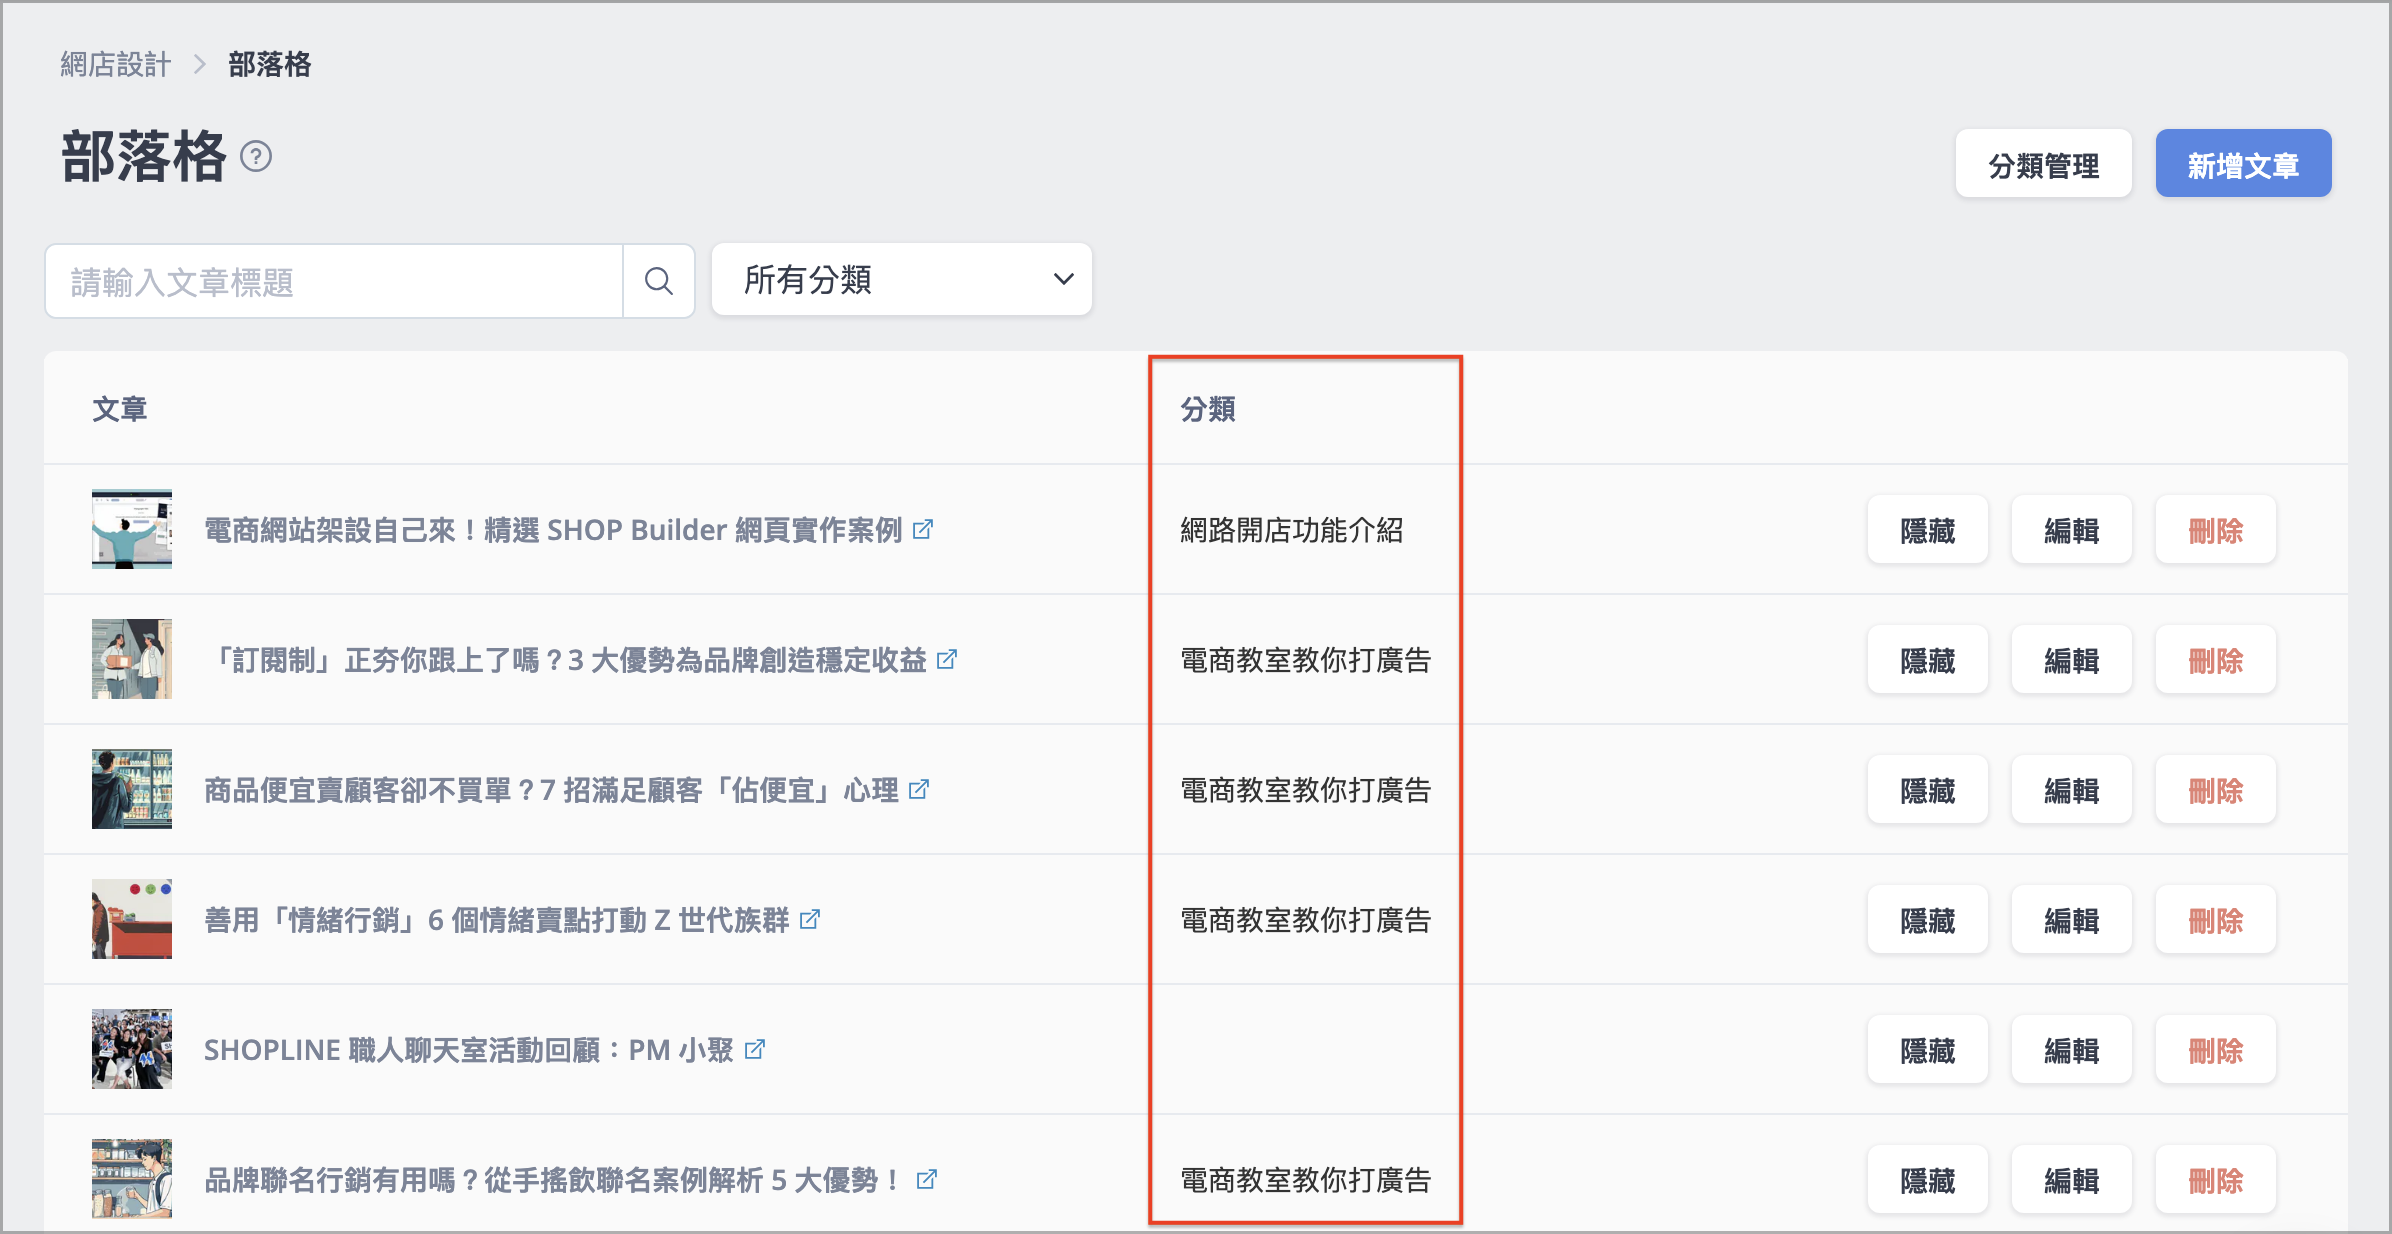Click thumbnail of 情緒行銷 article
The image size is (2392, 1234).
(132, 919)
